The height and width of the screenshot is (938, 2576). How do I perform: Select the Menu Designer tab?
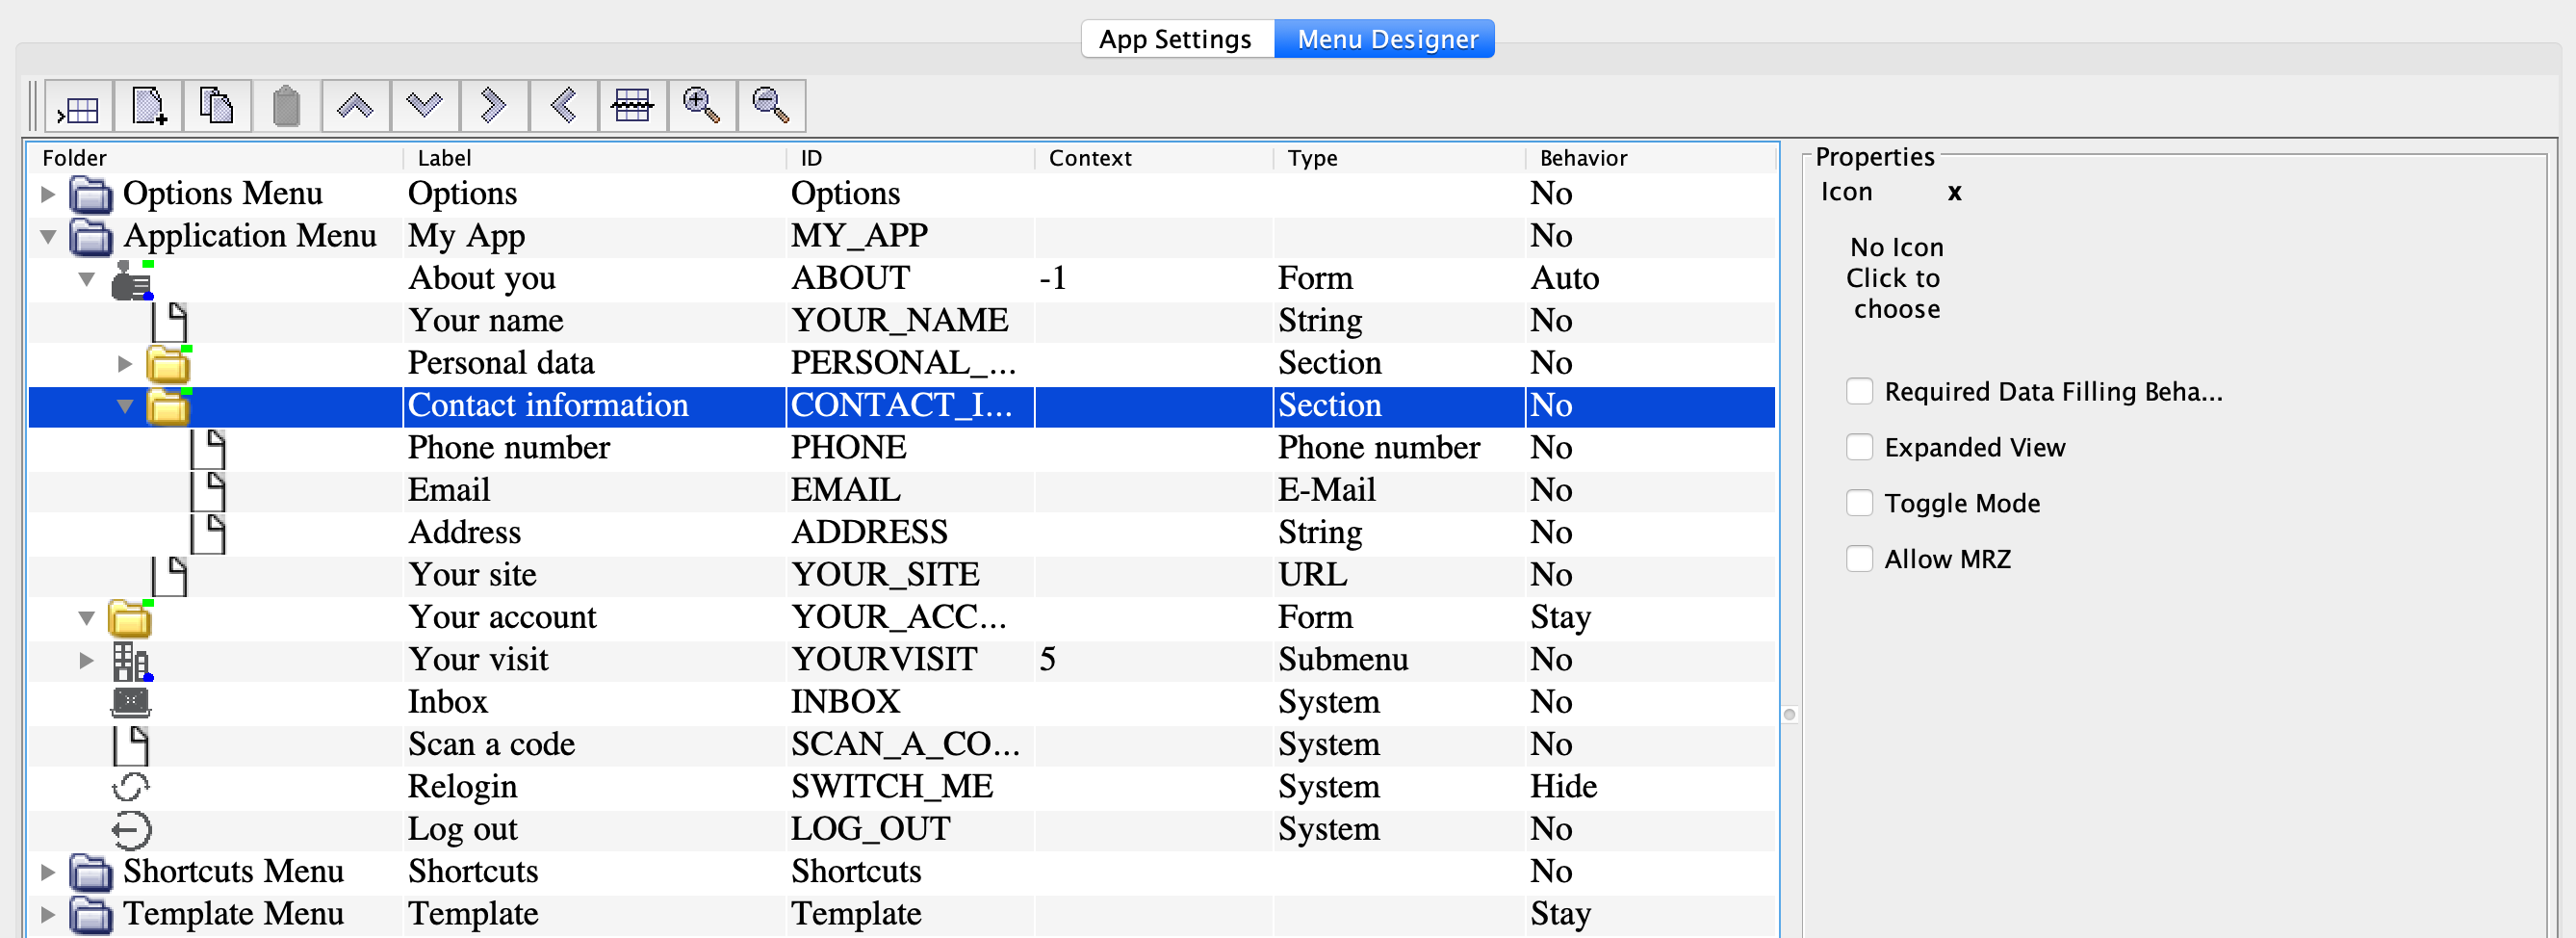(x=1386, y=39)
